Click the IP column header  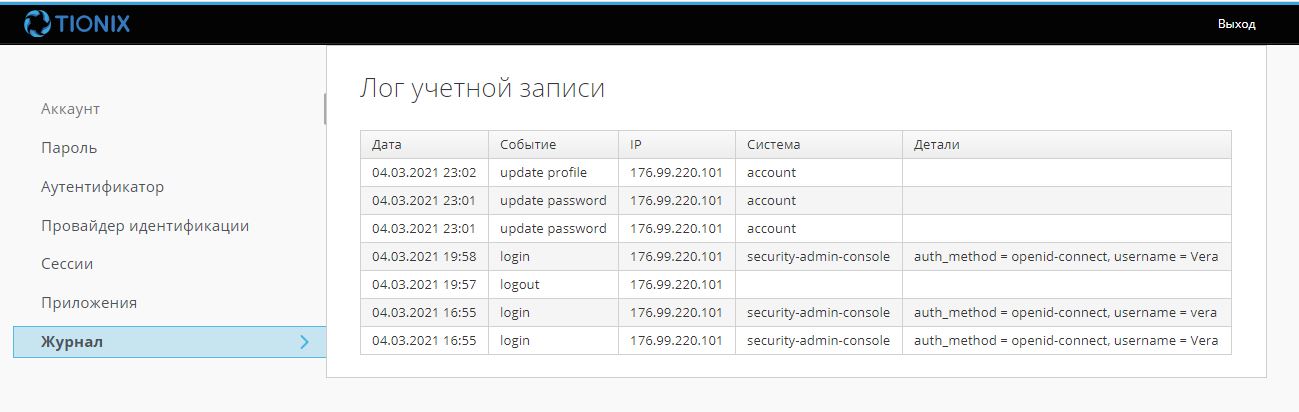pos(636,145)
